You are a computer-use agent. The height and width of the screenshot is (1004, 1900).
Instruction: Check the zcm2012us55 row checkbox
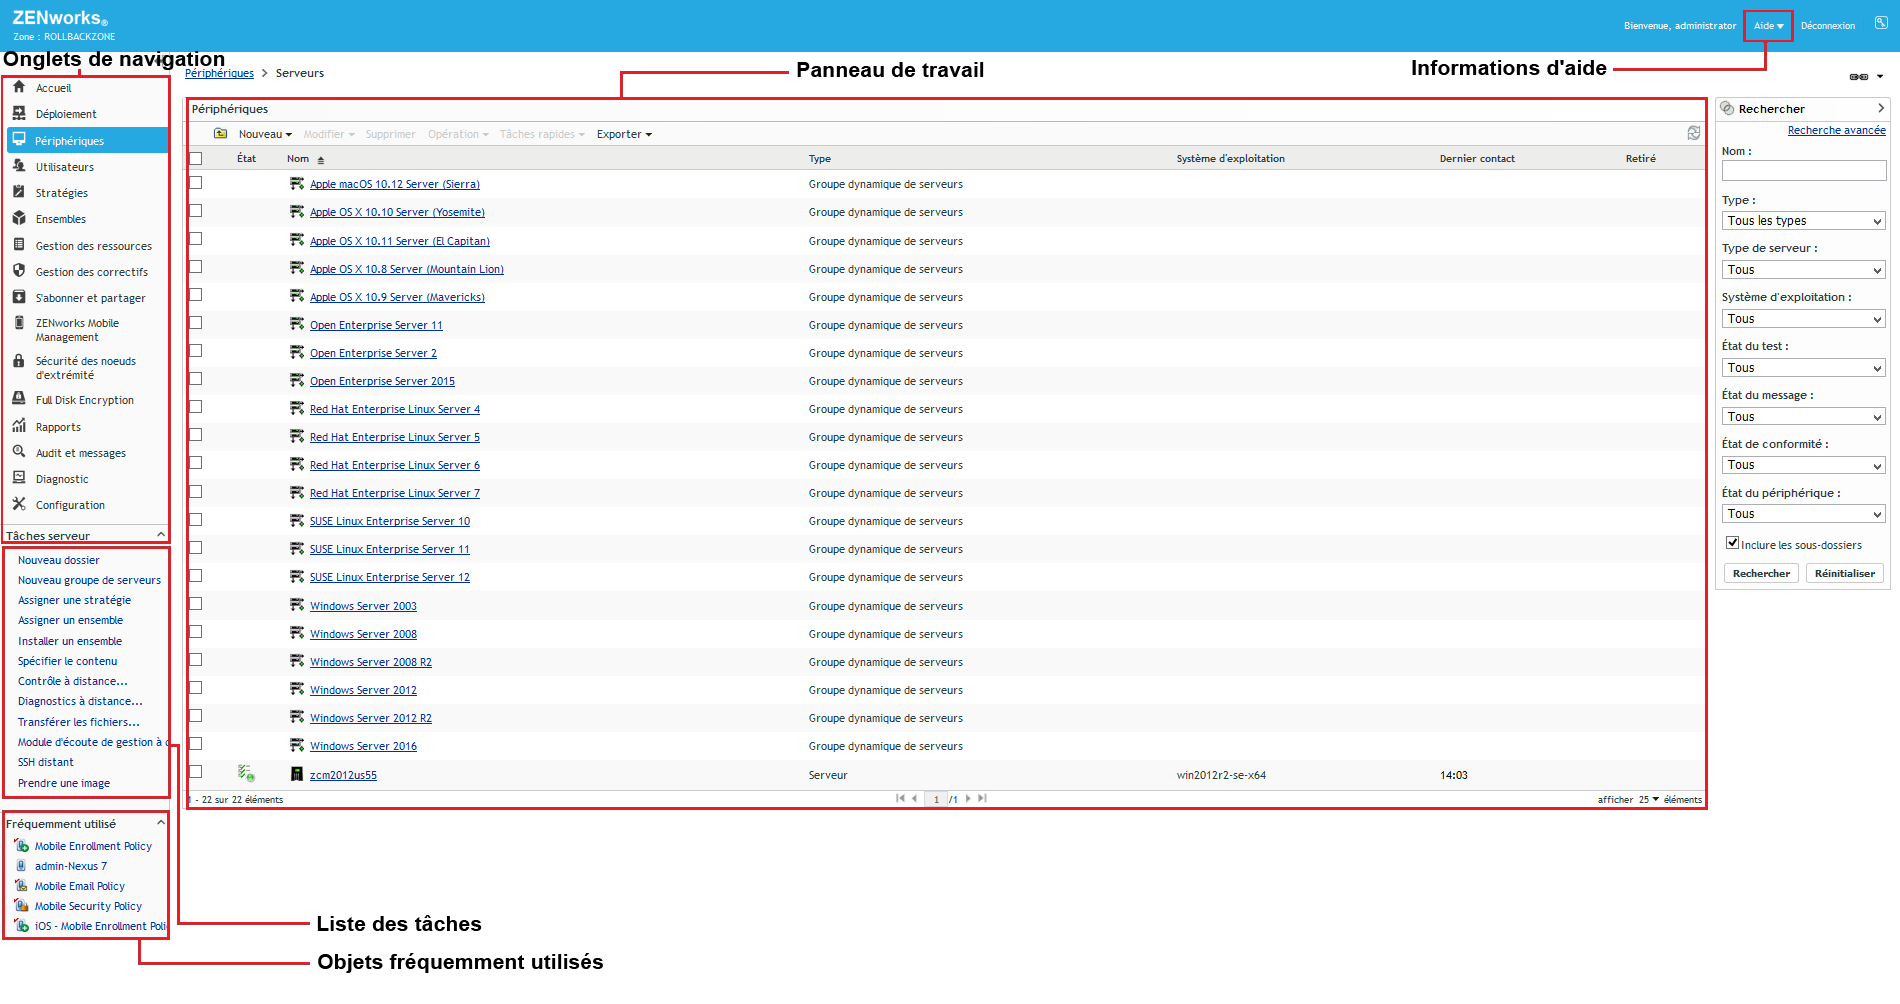[x=196, y=772]
